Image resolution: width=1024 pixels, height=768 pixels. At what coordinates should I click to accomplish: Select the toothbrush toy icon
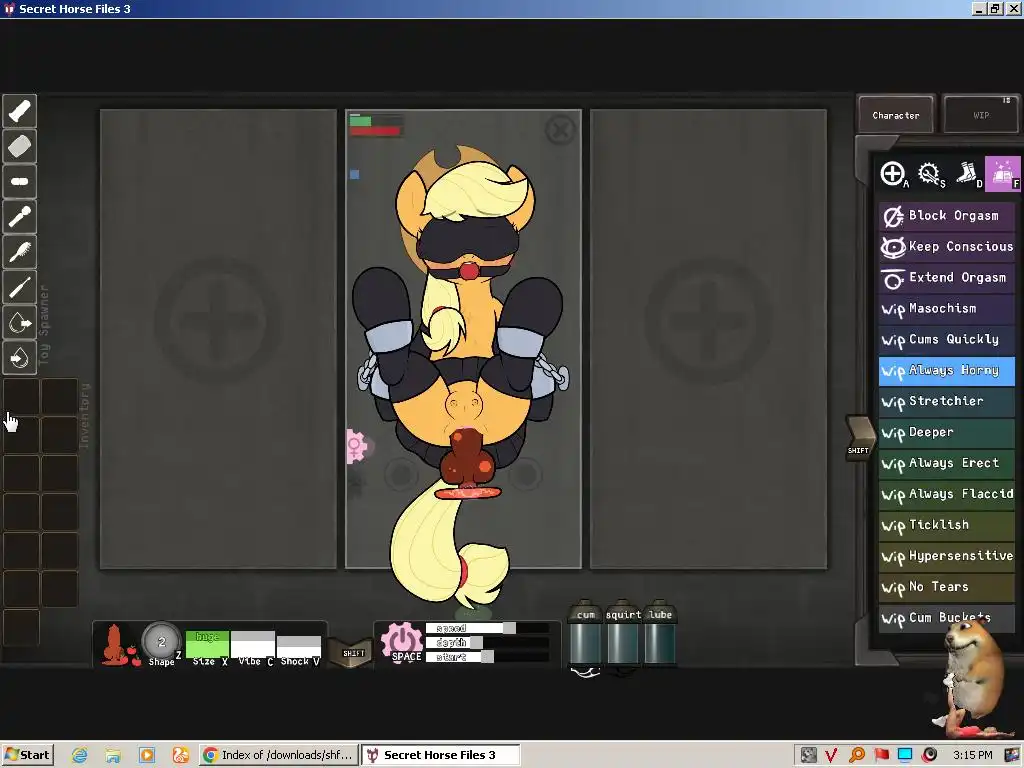[x=20, y=287]
